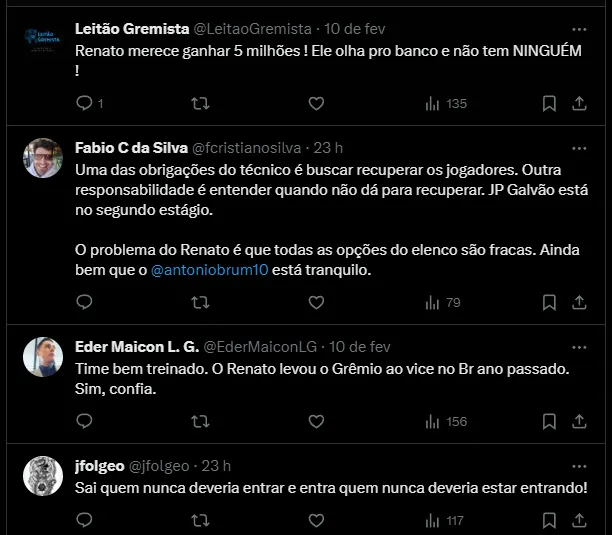
Task: Open Eder Maicon's 10 de fev timestamp
Action: (x=359, y=346)
